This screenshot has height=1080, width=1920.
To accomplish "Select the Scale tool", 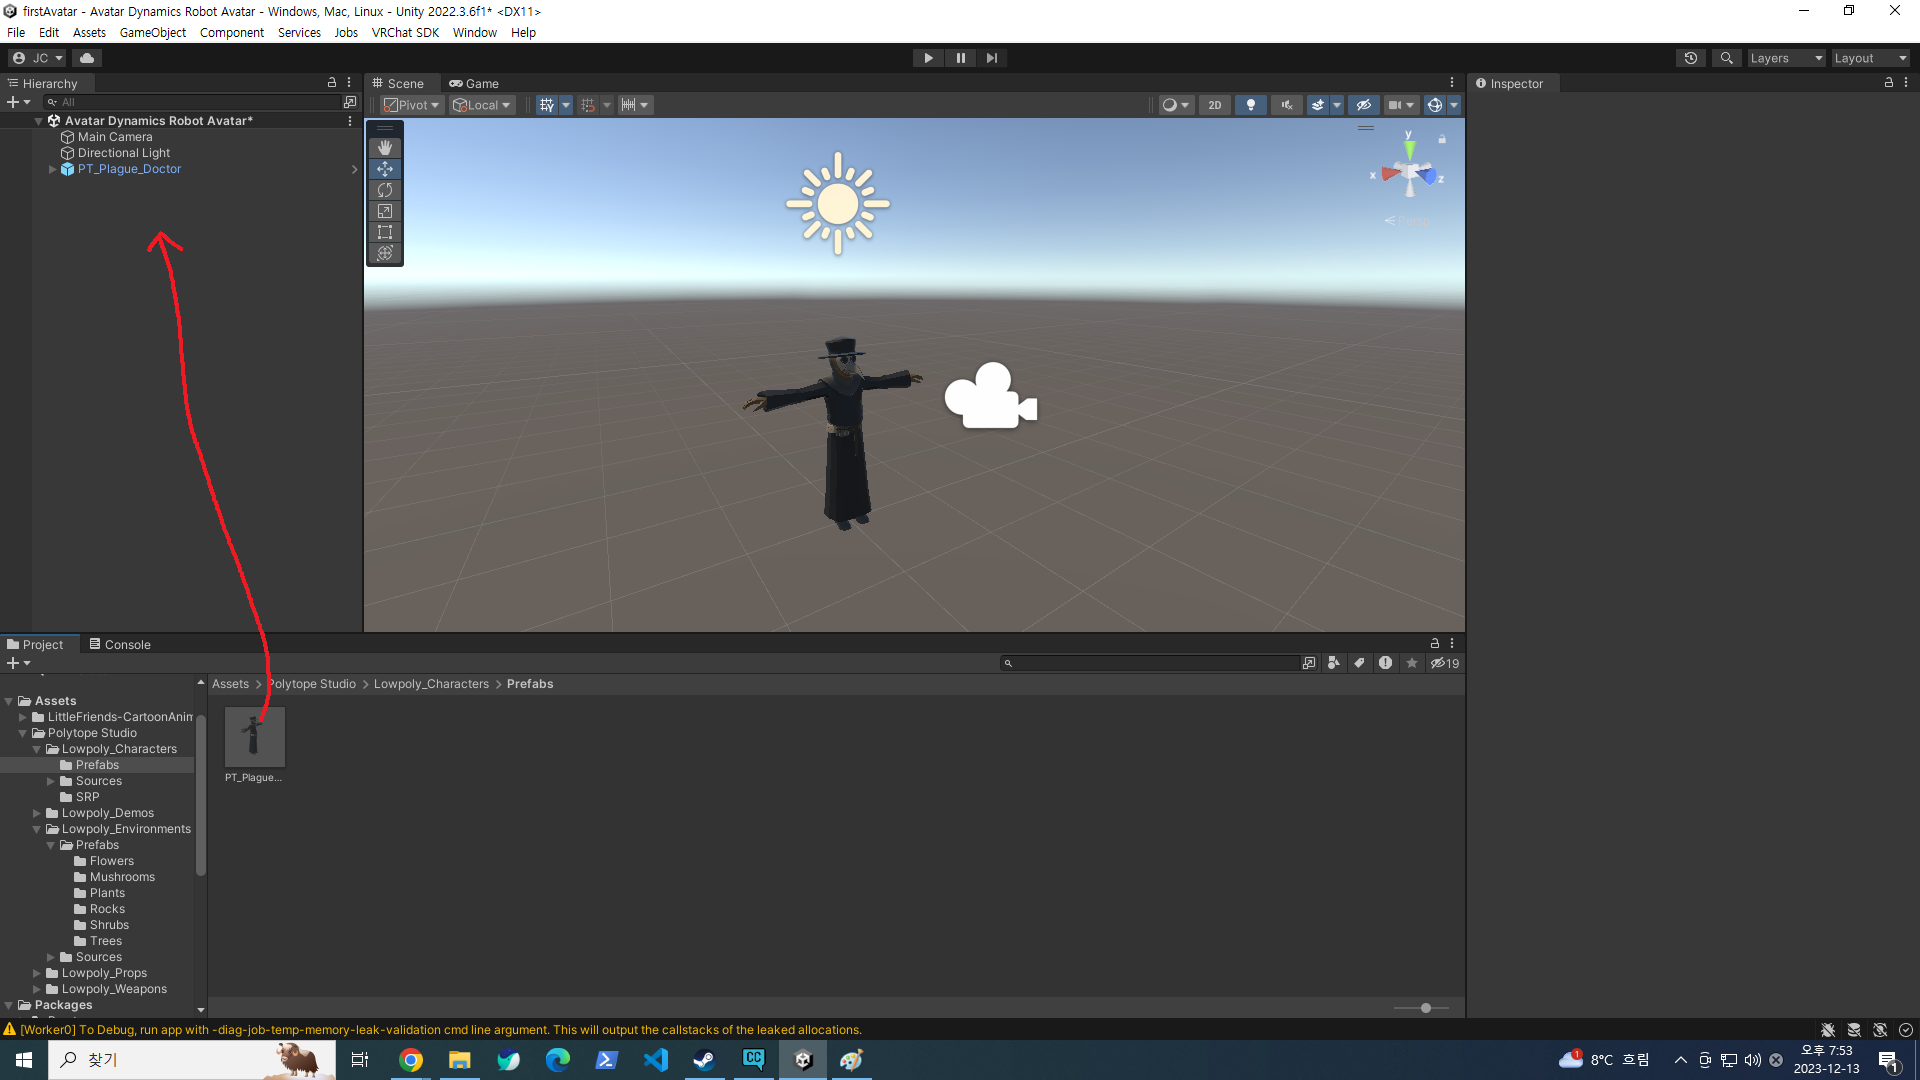I will point(385,211).
